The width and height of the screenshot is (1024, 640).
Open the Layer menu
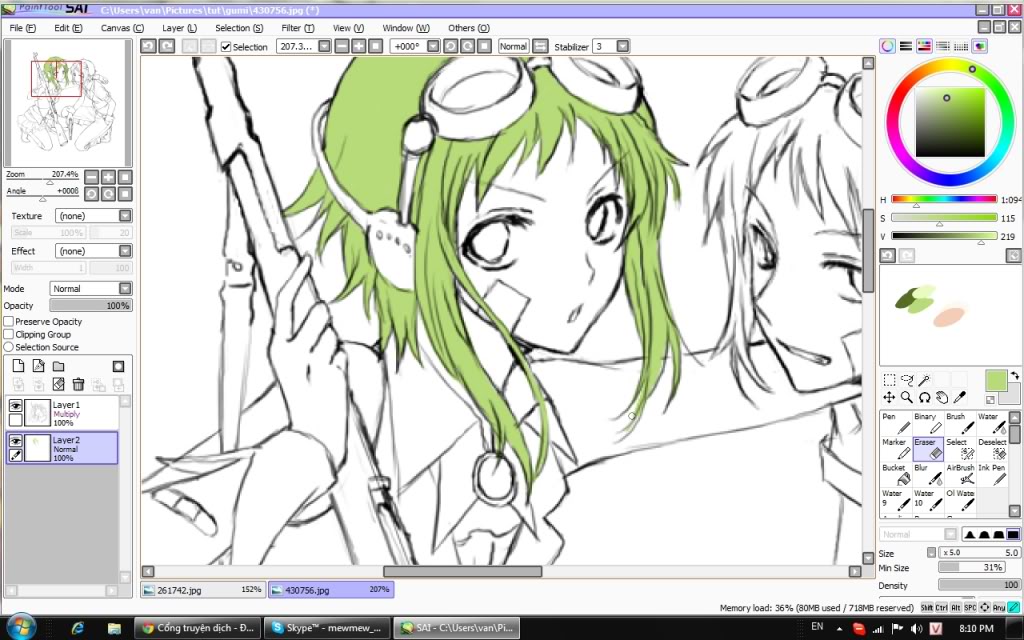click(x=179, y=28)
